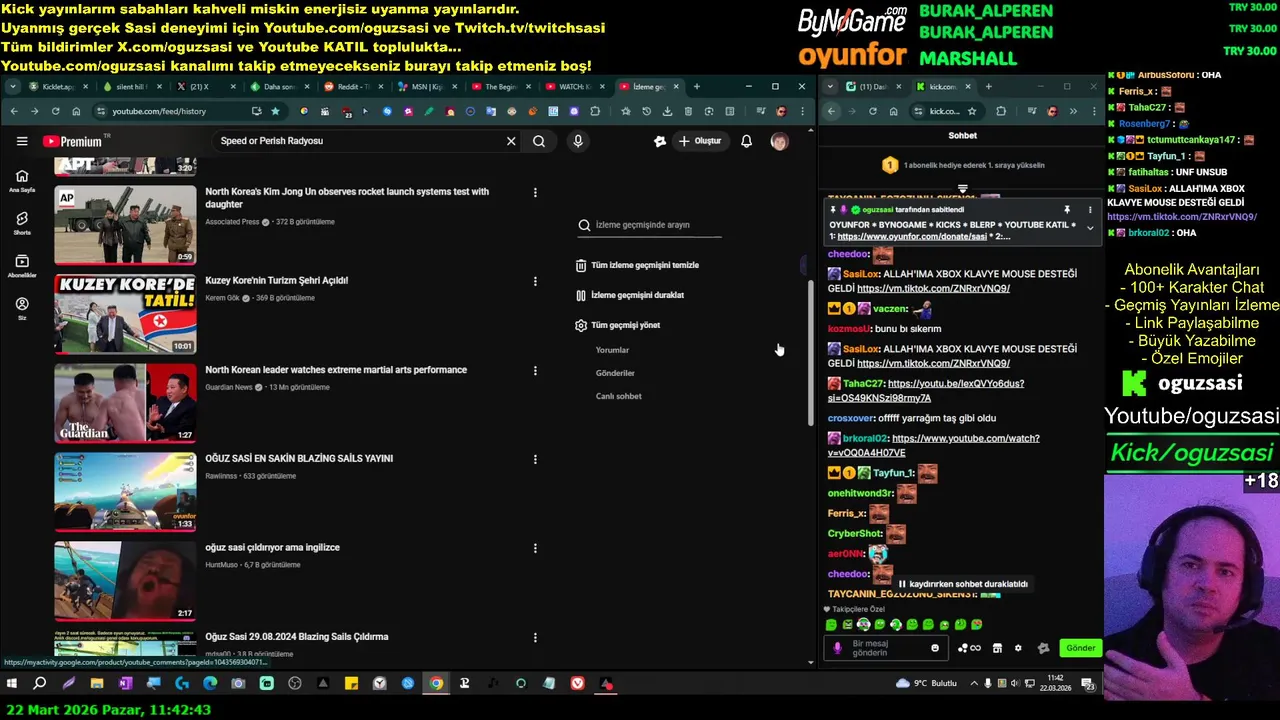Open the Associated Press rocket launch thumbnail
The width and height of the screenshot is (1280, 720).
point(125,225)
